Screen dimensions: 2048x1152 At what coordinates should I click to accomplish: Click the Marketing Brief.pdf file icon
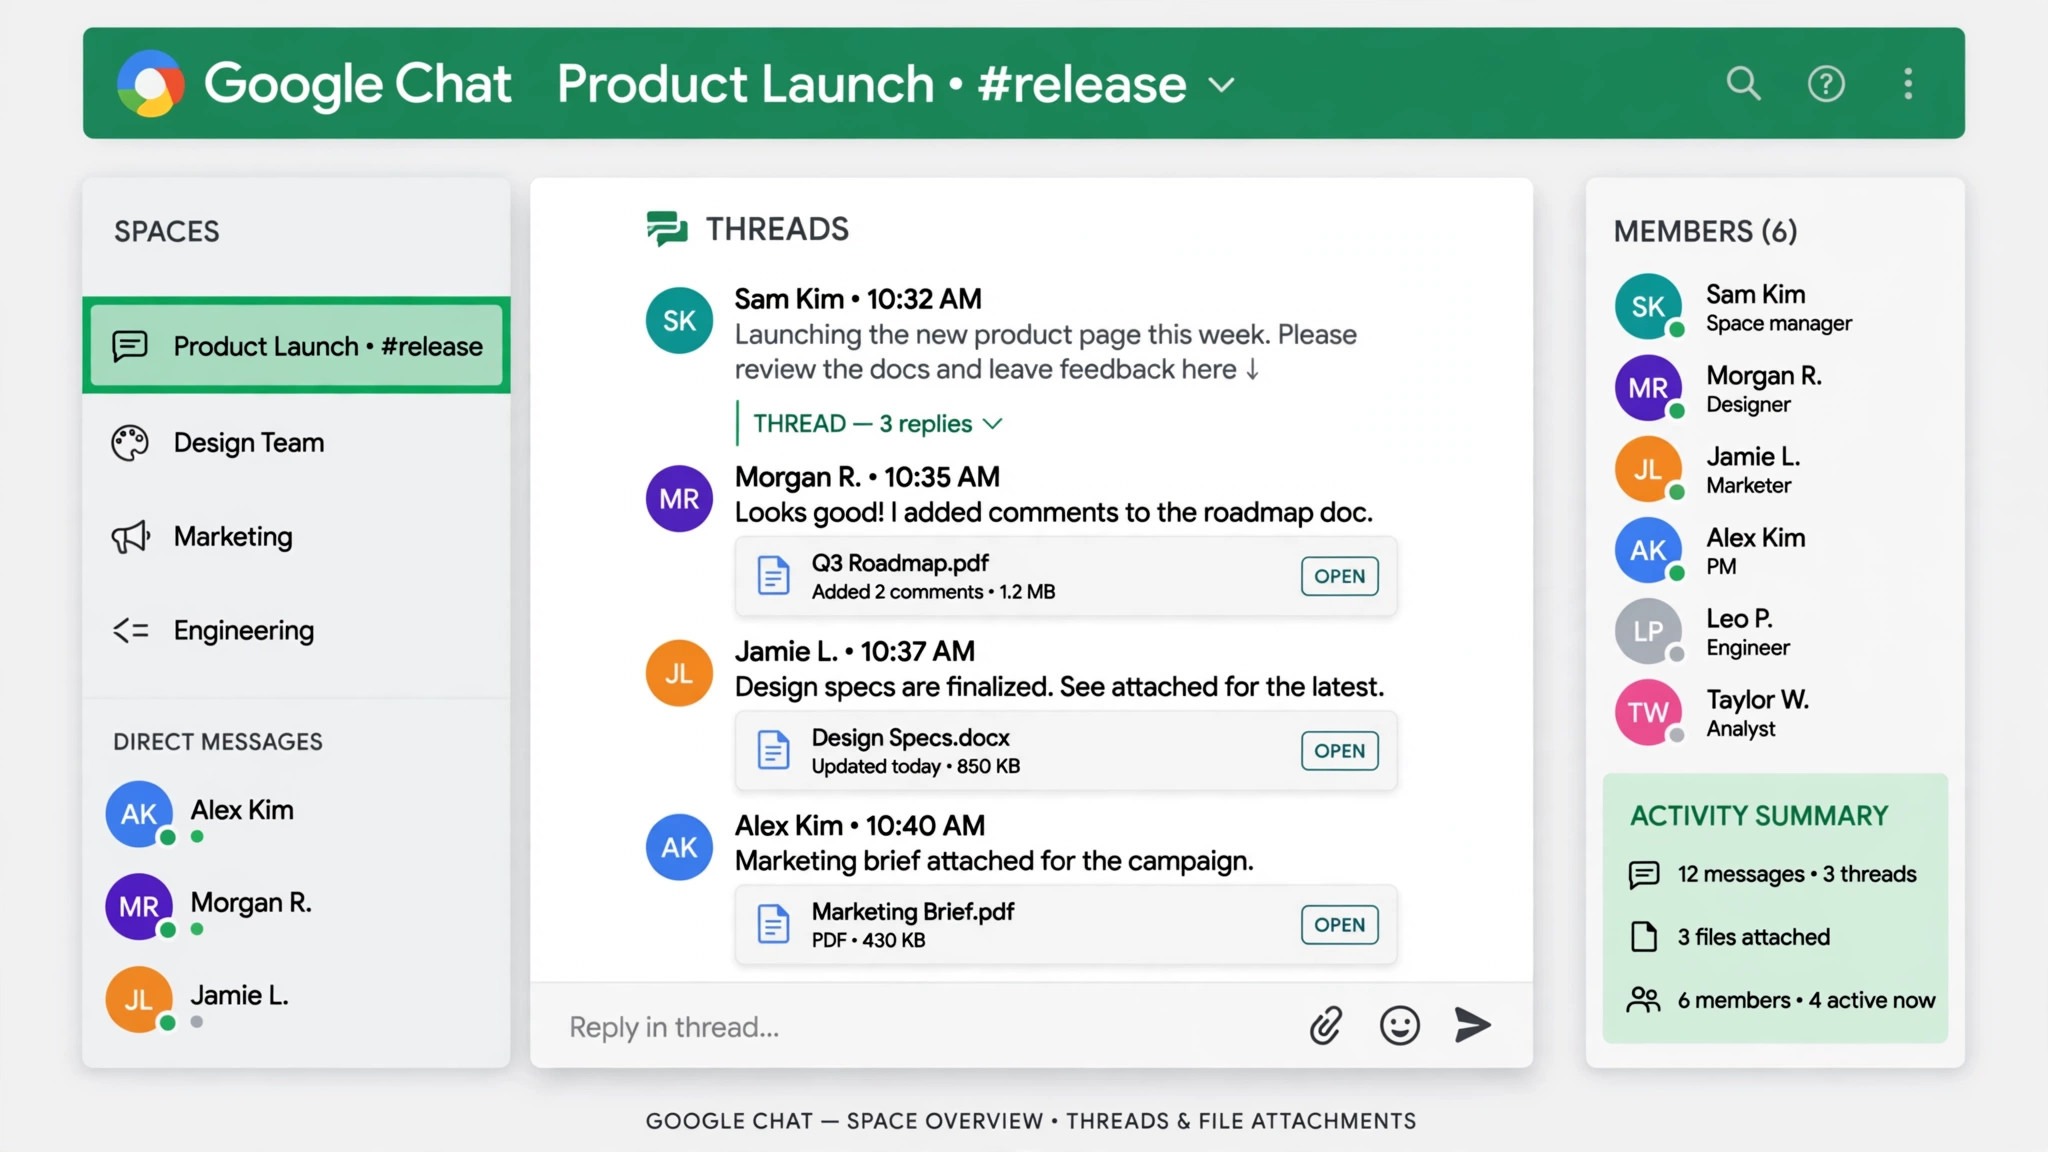click(773, 924)
